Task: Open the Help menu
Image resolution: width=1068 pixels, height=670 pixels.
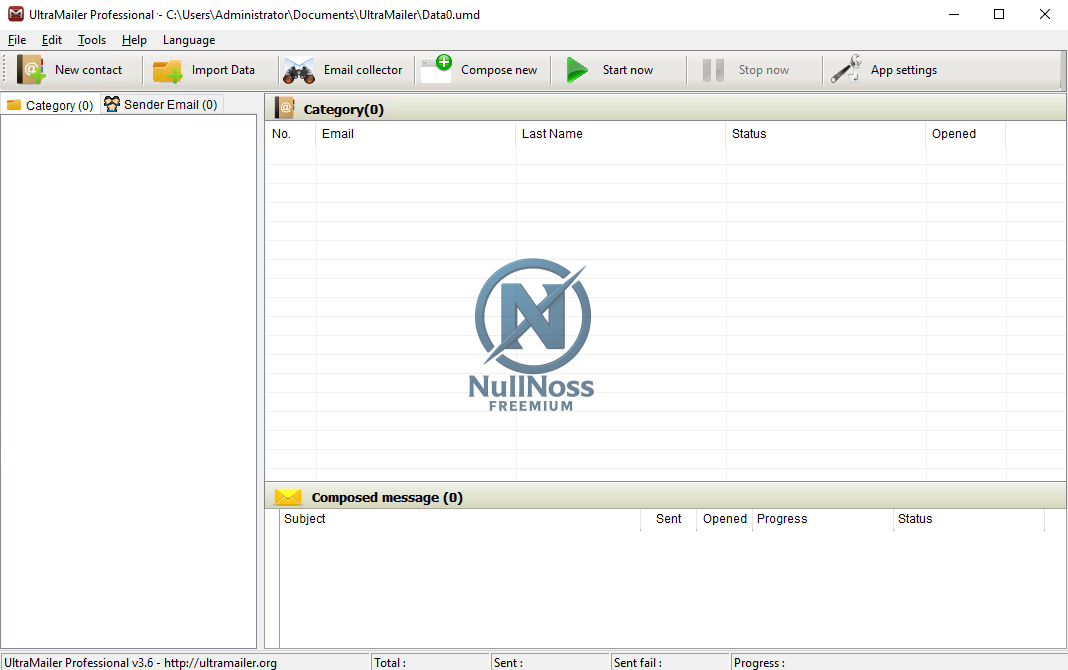Action: pyautogui.click(x=133, y=40)
